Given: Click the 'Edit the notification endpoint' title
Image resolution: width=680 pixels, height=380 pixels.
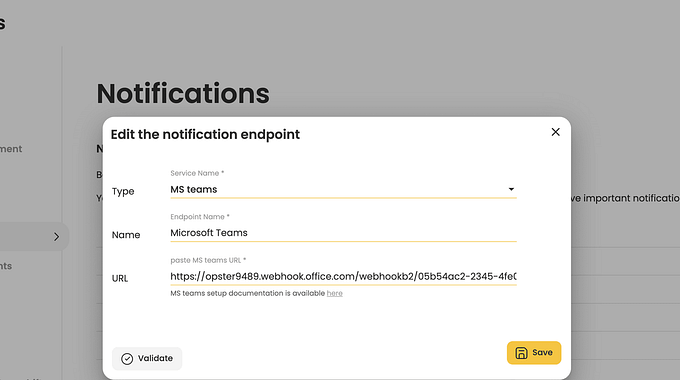Looking at the screenshot, I should 205,134.
